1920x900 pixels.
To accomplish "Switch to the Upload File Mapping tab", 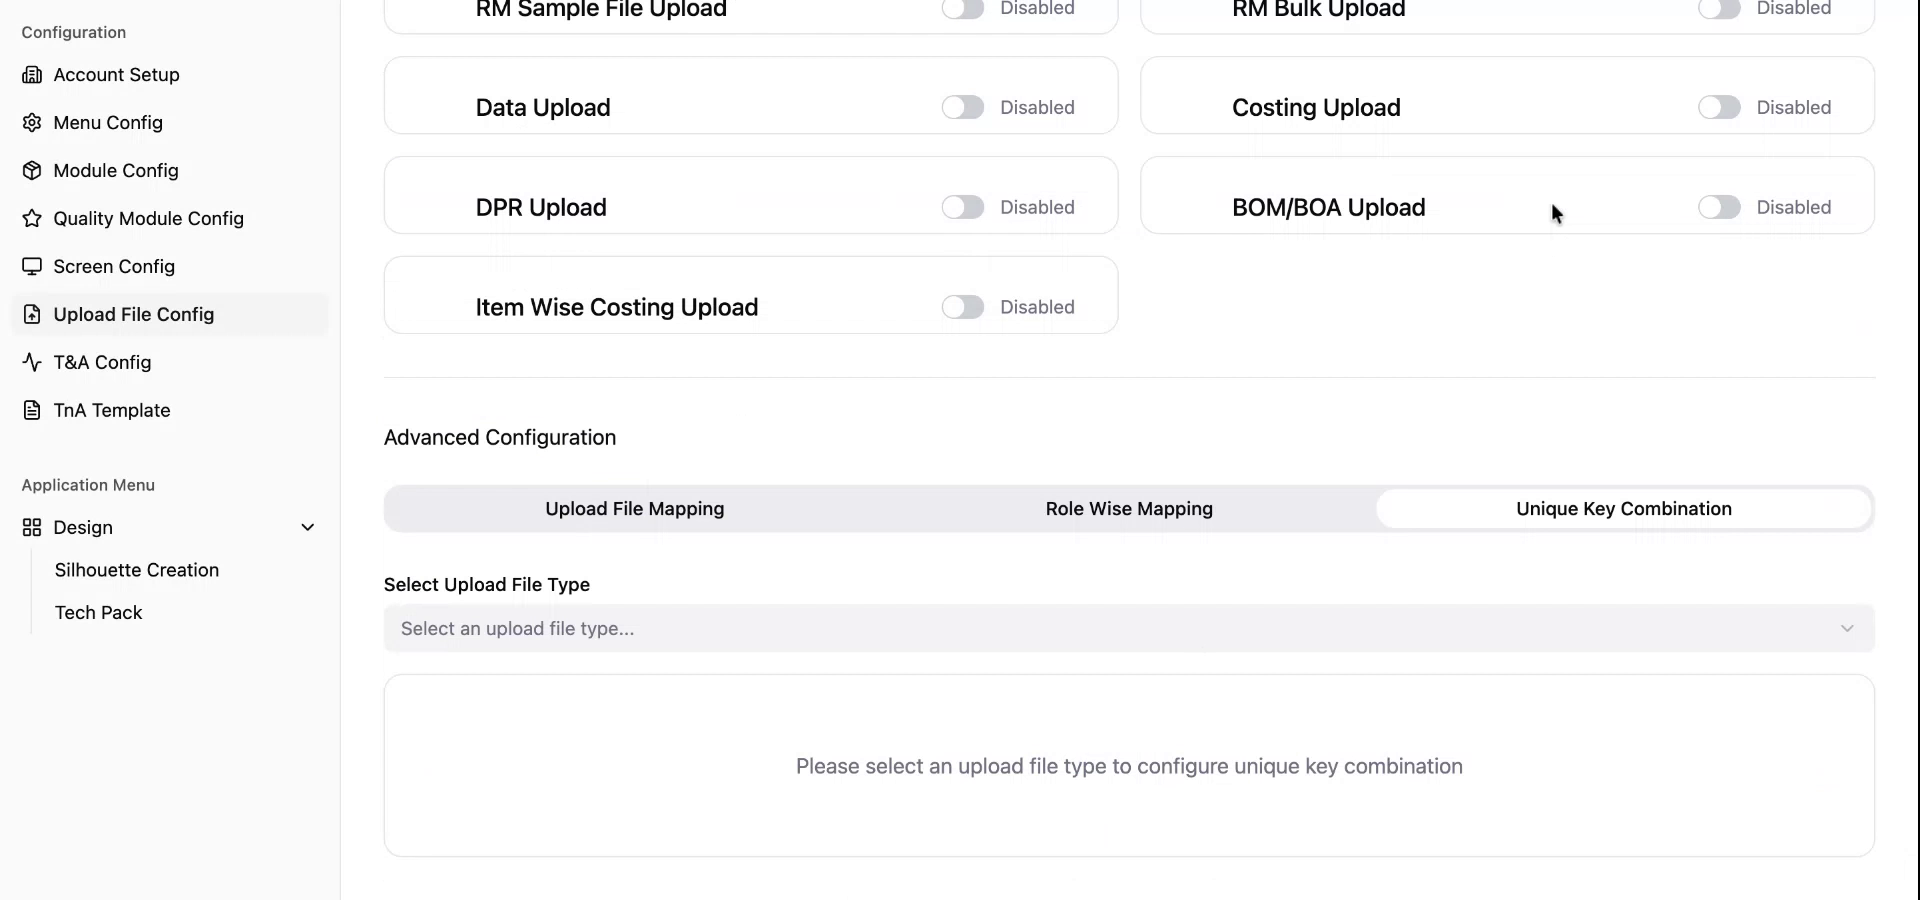I will (x=634, y=509).
